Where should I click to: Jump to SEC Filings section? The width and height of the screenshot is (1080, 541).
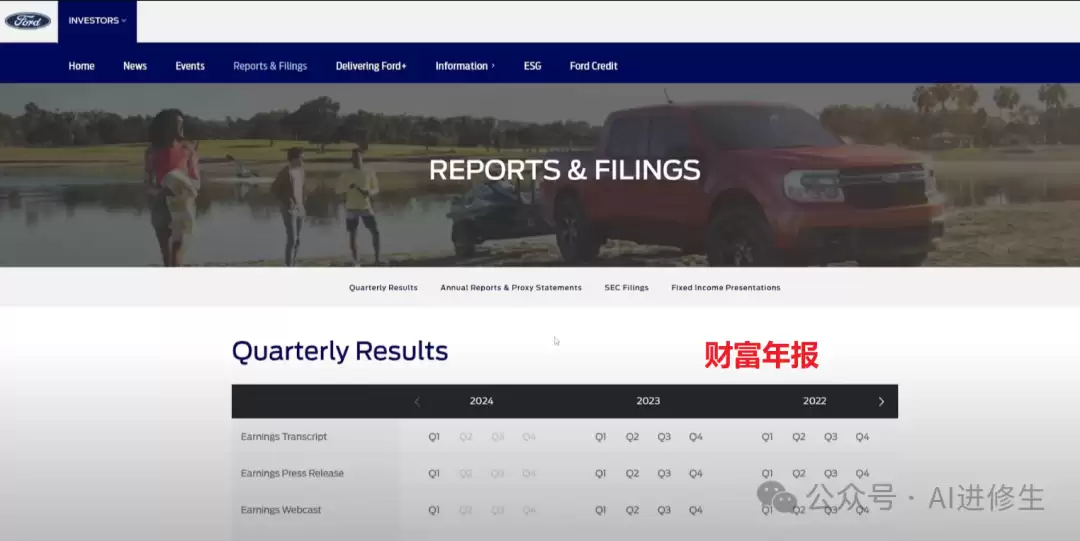[627, 288]
